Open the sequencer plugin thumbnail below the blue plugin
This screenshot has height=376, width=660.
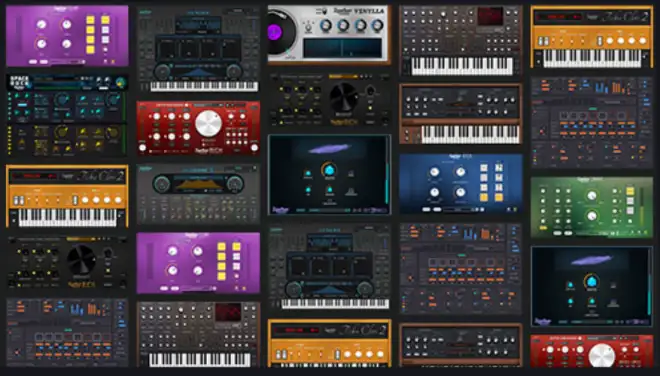[461, 269]
